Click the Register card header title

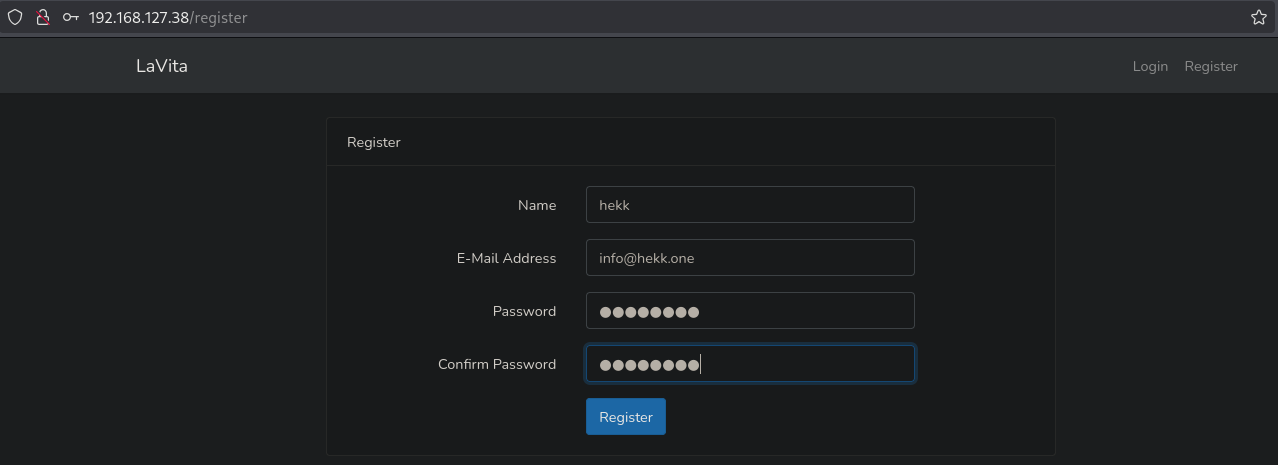[374, 142]
